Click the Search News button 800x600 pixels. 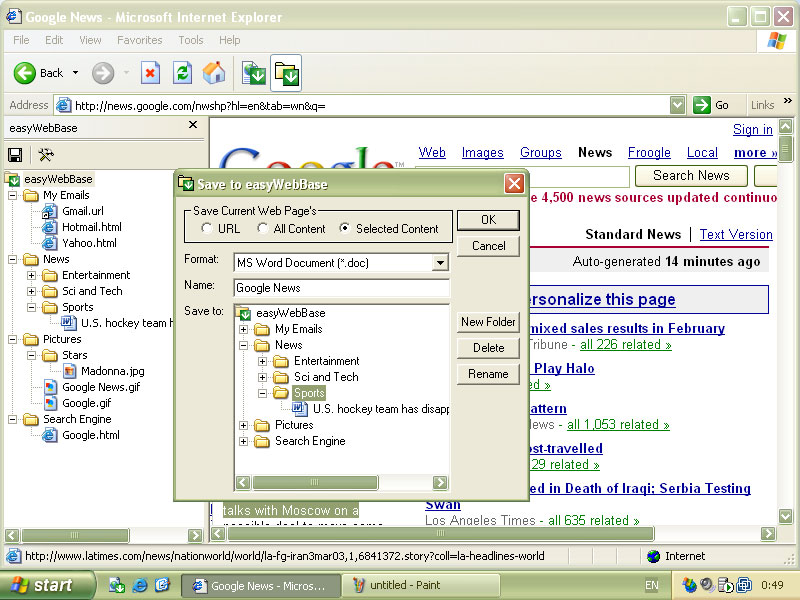(691, 176)
